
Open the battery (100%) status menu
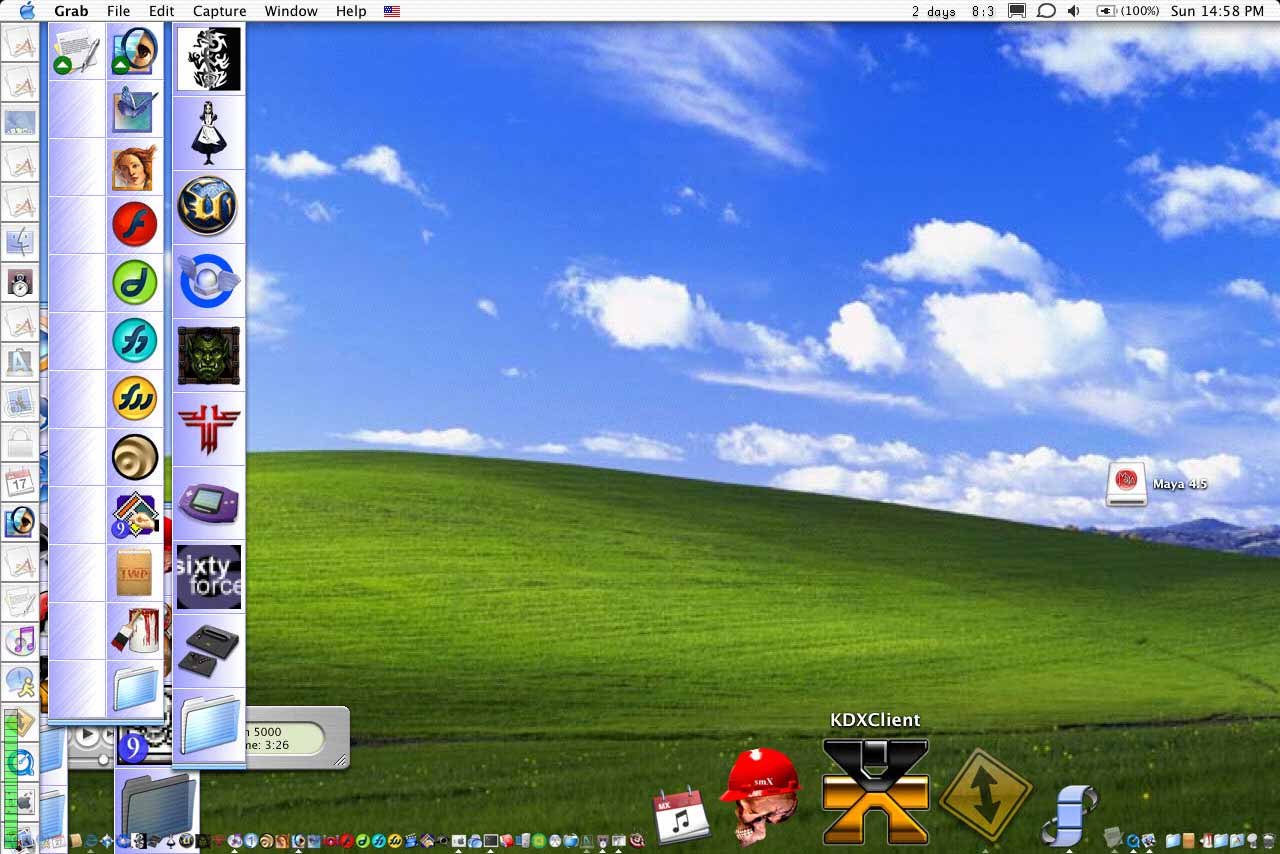pos(1128,11)
